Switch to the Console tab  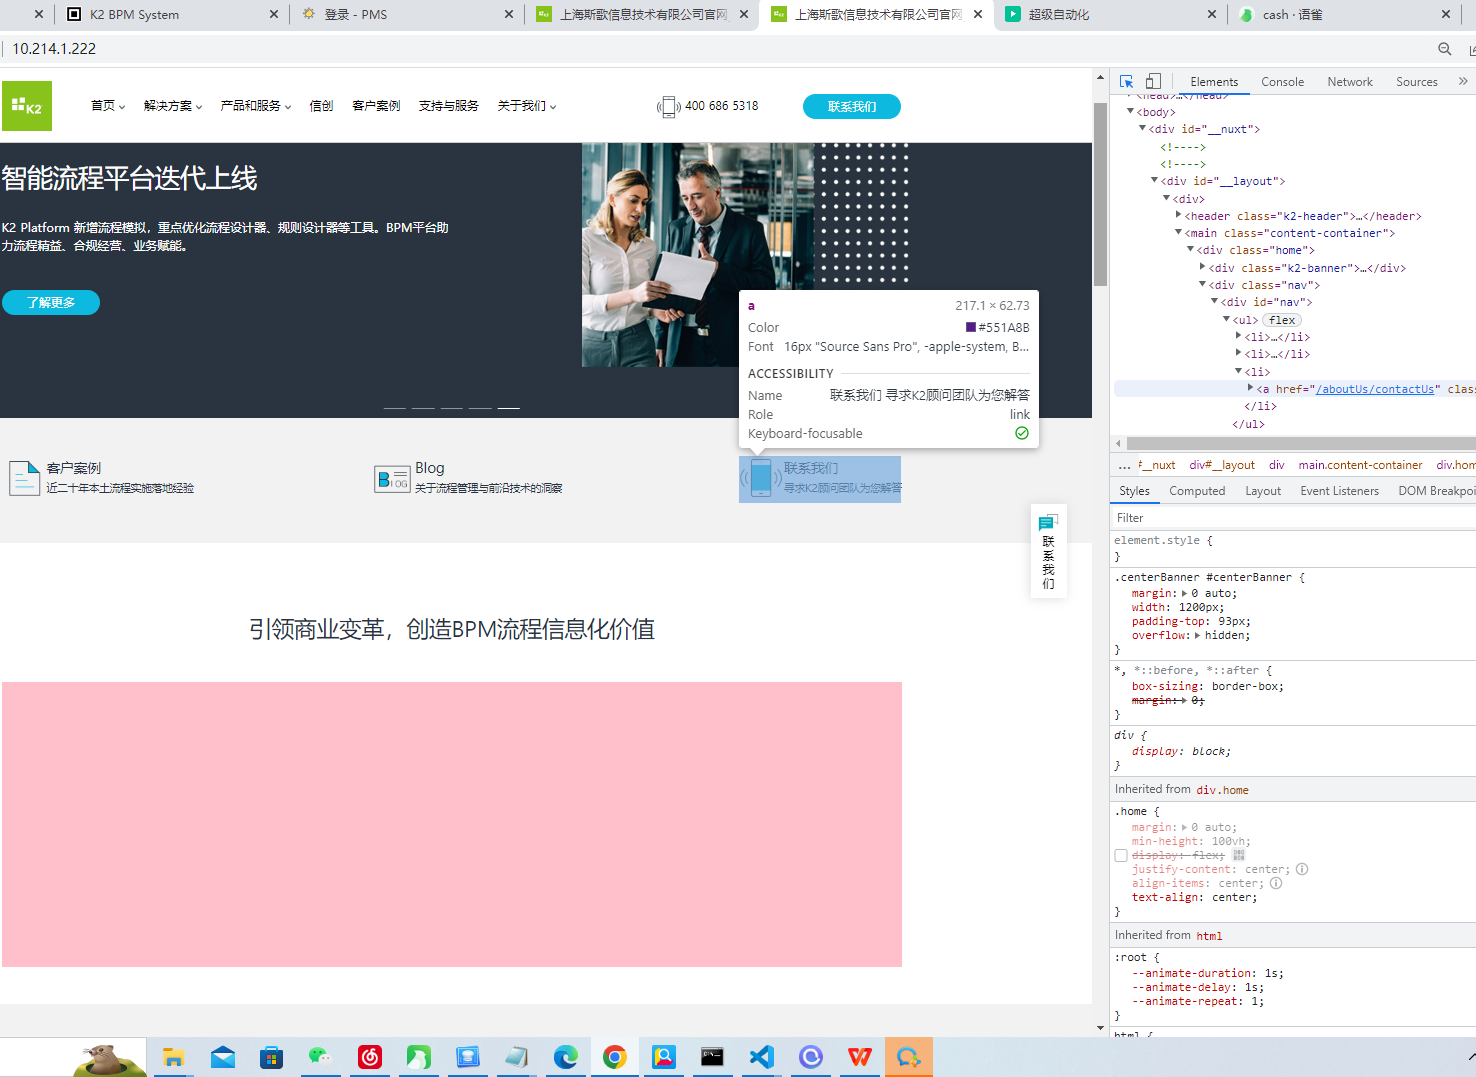click(1282, 82)
